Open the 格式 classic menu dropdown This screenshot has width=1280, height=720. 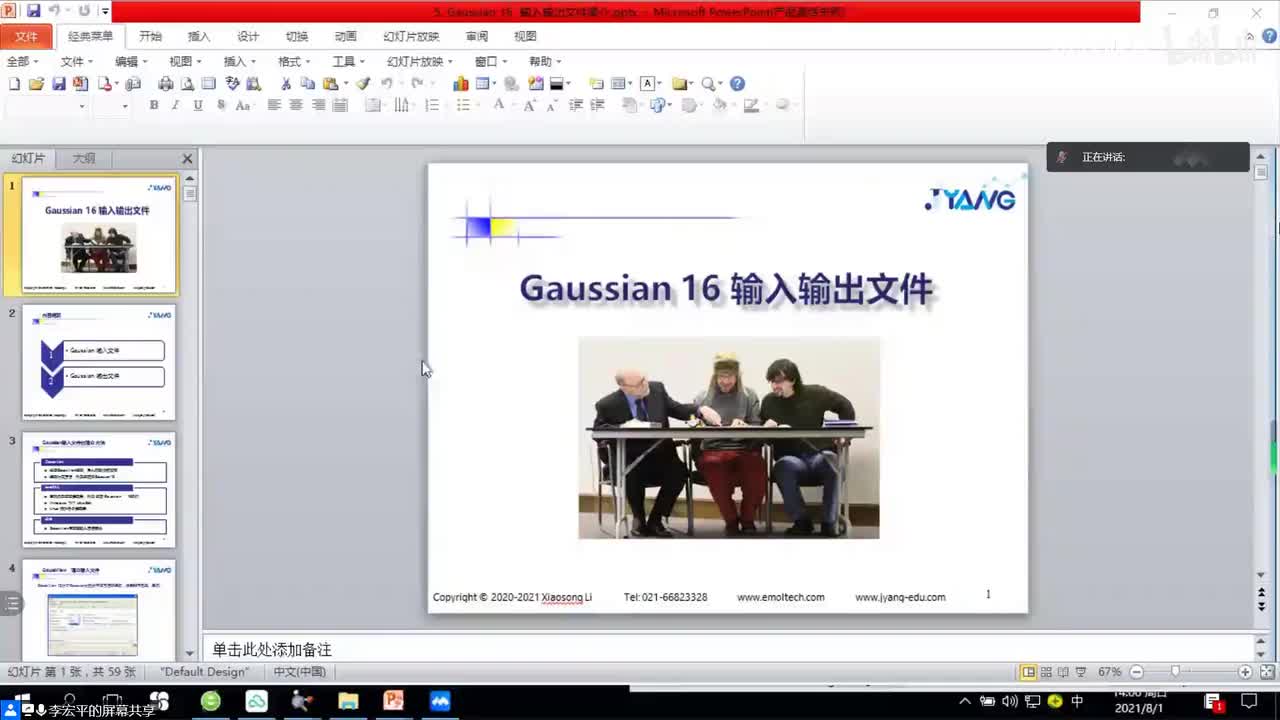click(295, 61)
